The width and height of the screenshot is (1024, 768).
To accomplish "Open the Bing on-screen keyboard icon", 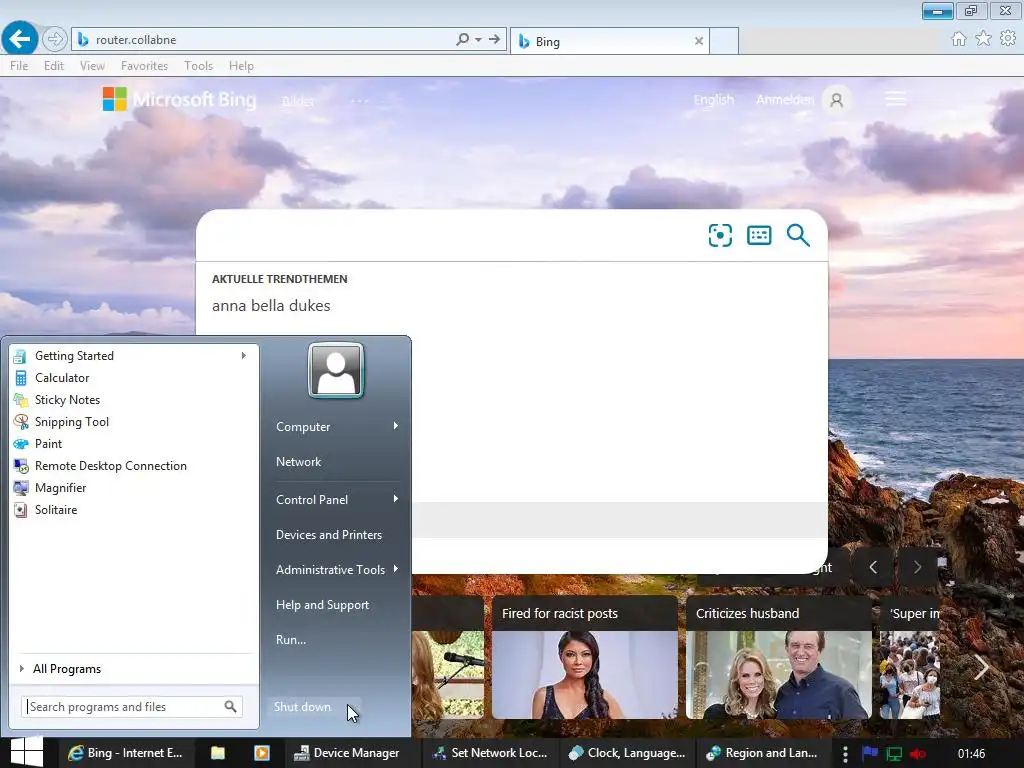I will (x=759, y=235).
